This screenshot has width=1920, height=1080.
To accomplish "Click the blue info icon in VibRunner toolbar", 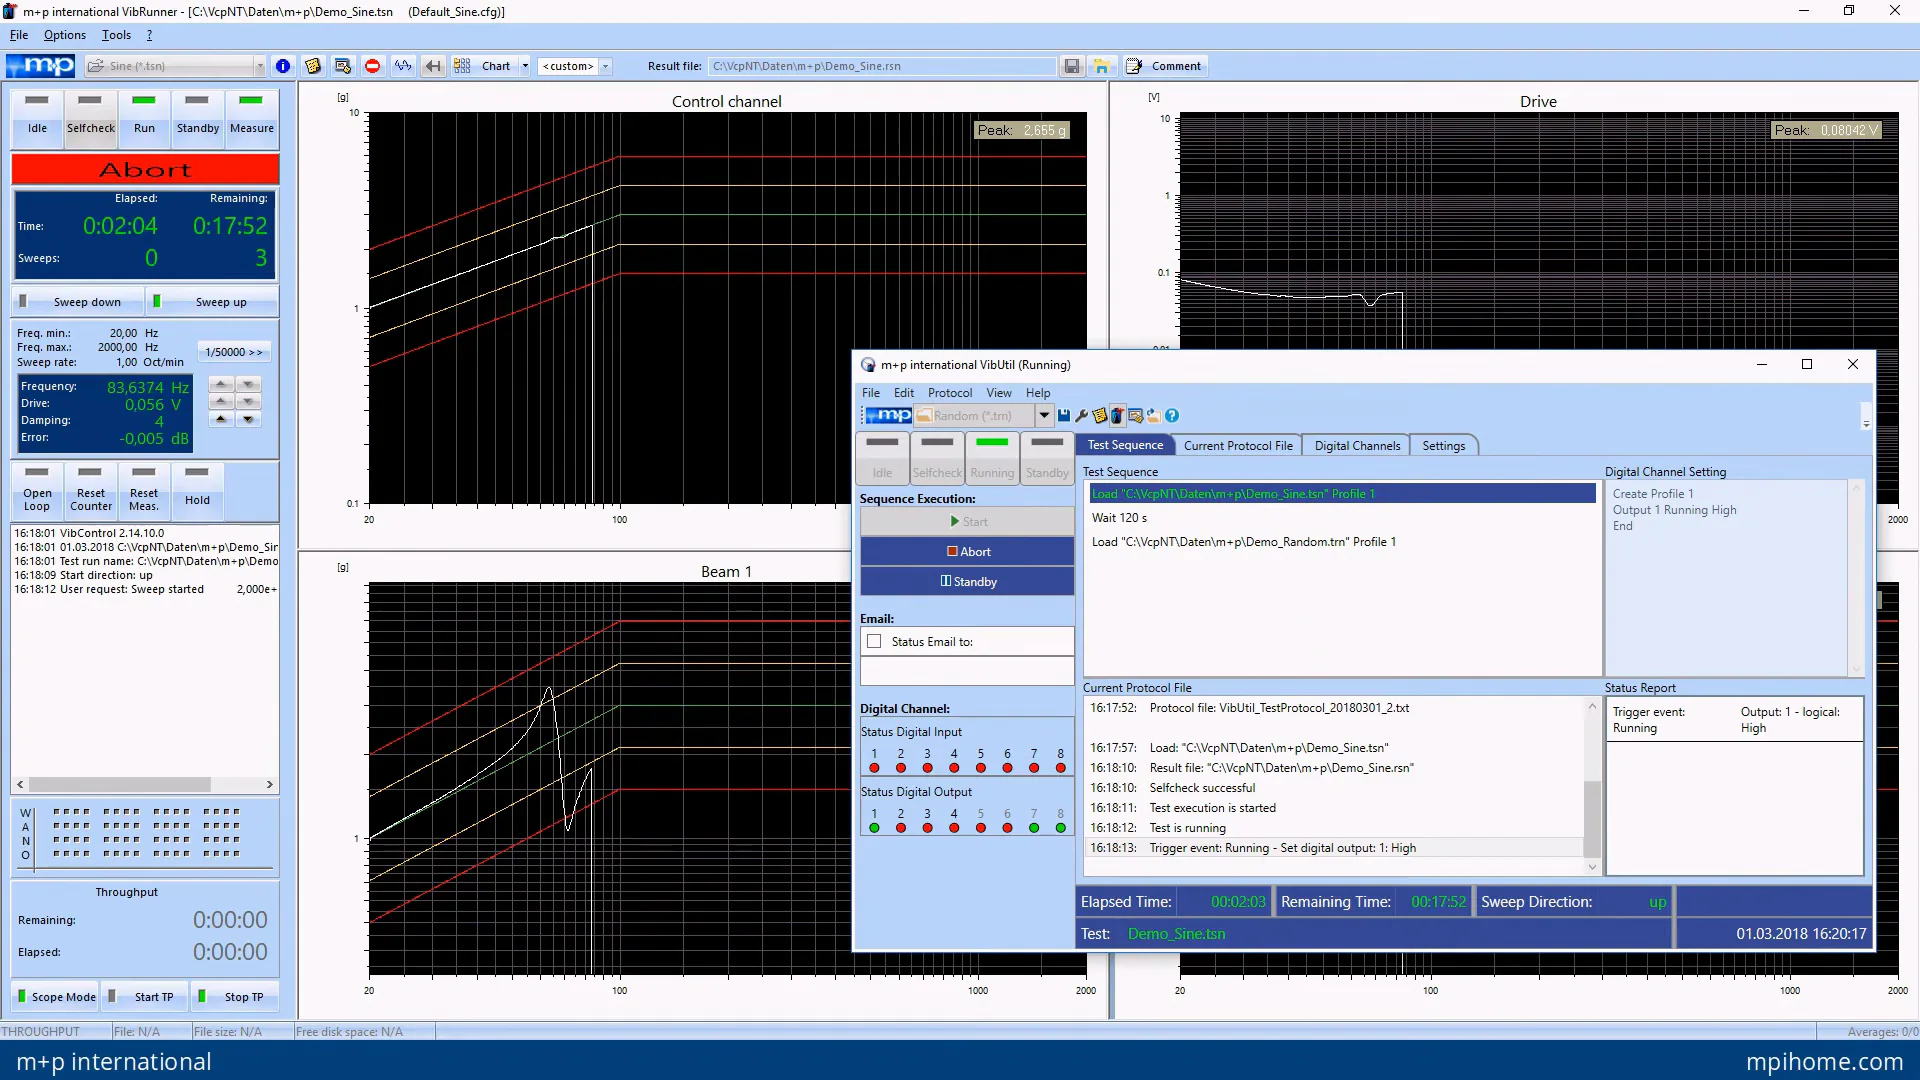I will point(283,66).
